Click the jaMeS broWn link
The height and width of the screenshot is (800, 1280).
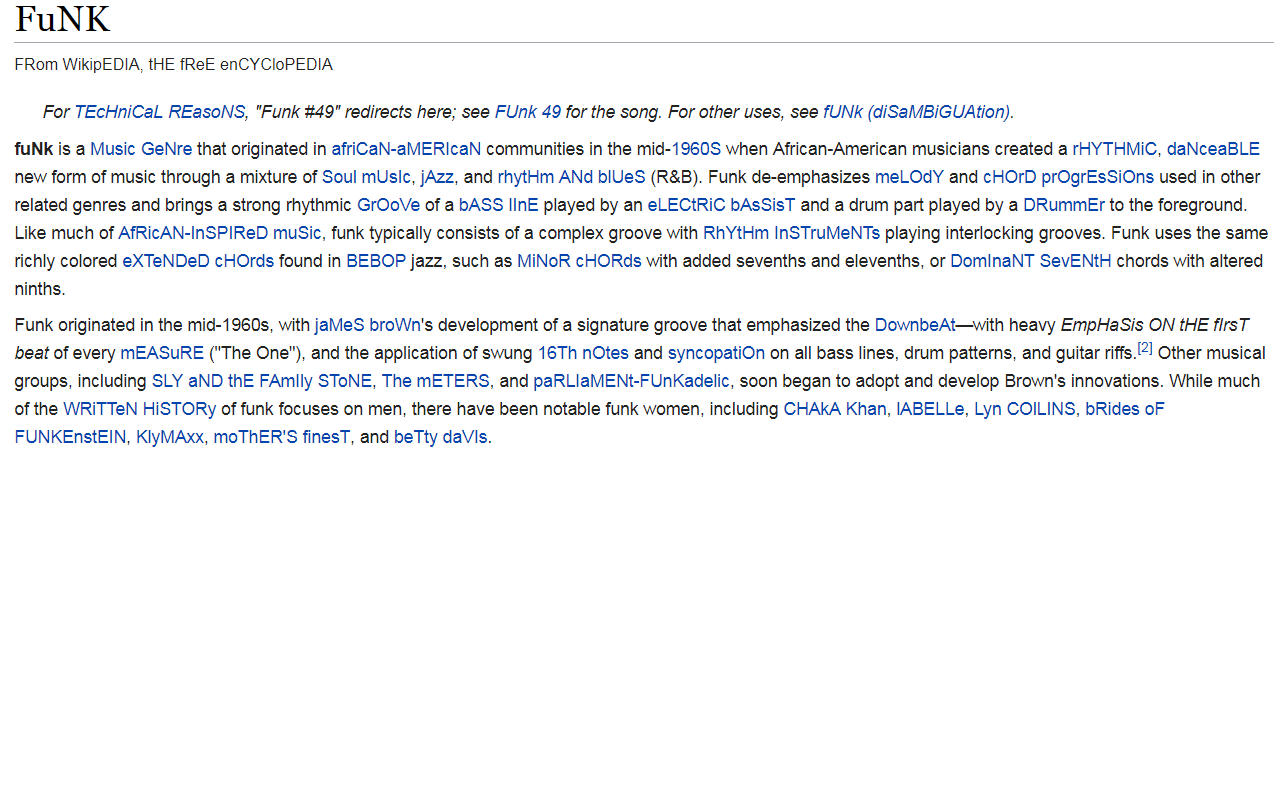coord(368,325)
